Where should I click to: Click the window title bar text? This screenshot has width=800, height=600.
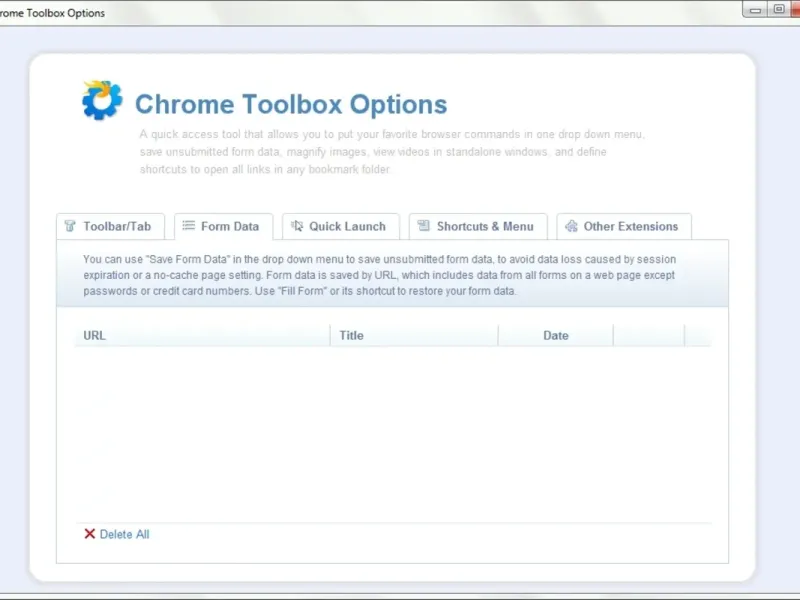tap(52, 13)
